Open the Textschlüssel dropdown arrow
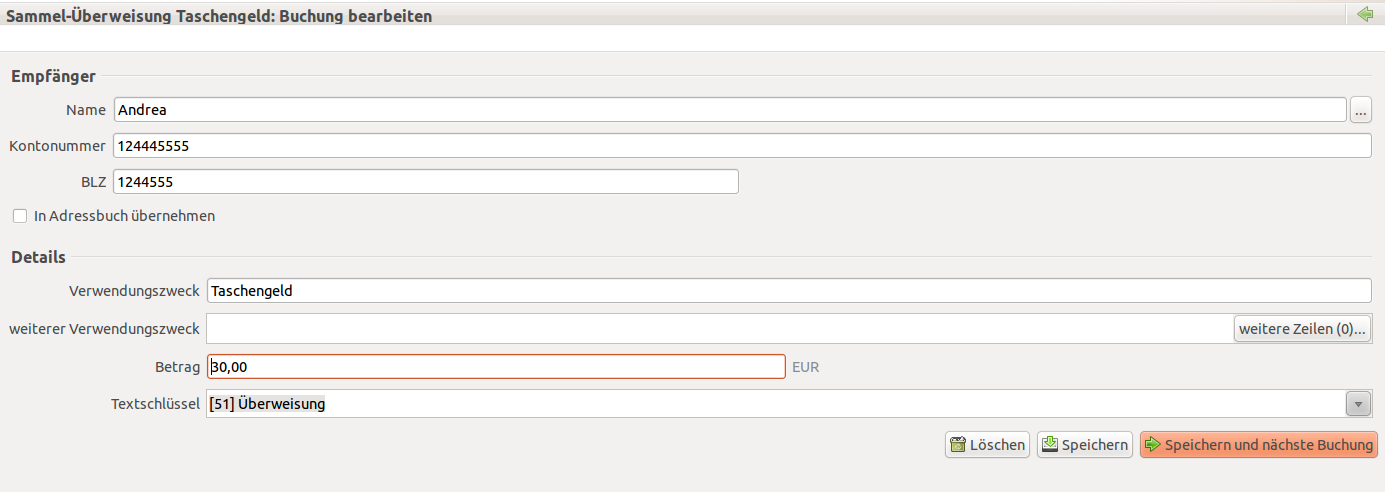 (1358, 404)
